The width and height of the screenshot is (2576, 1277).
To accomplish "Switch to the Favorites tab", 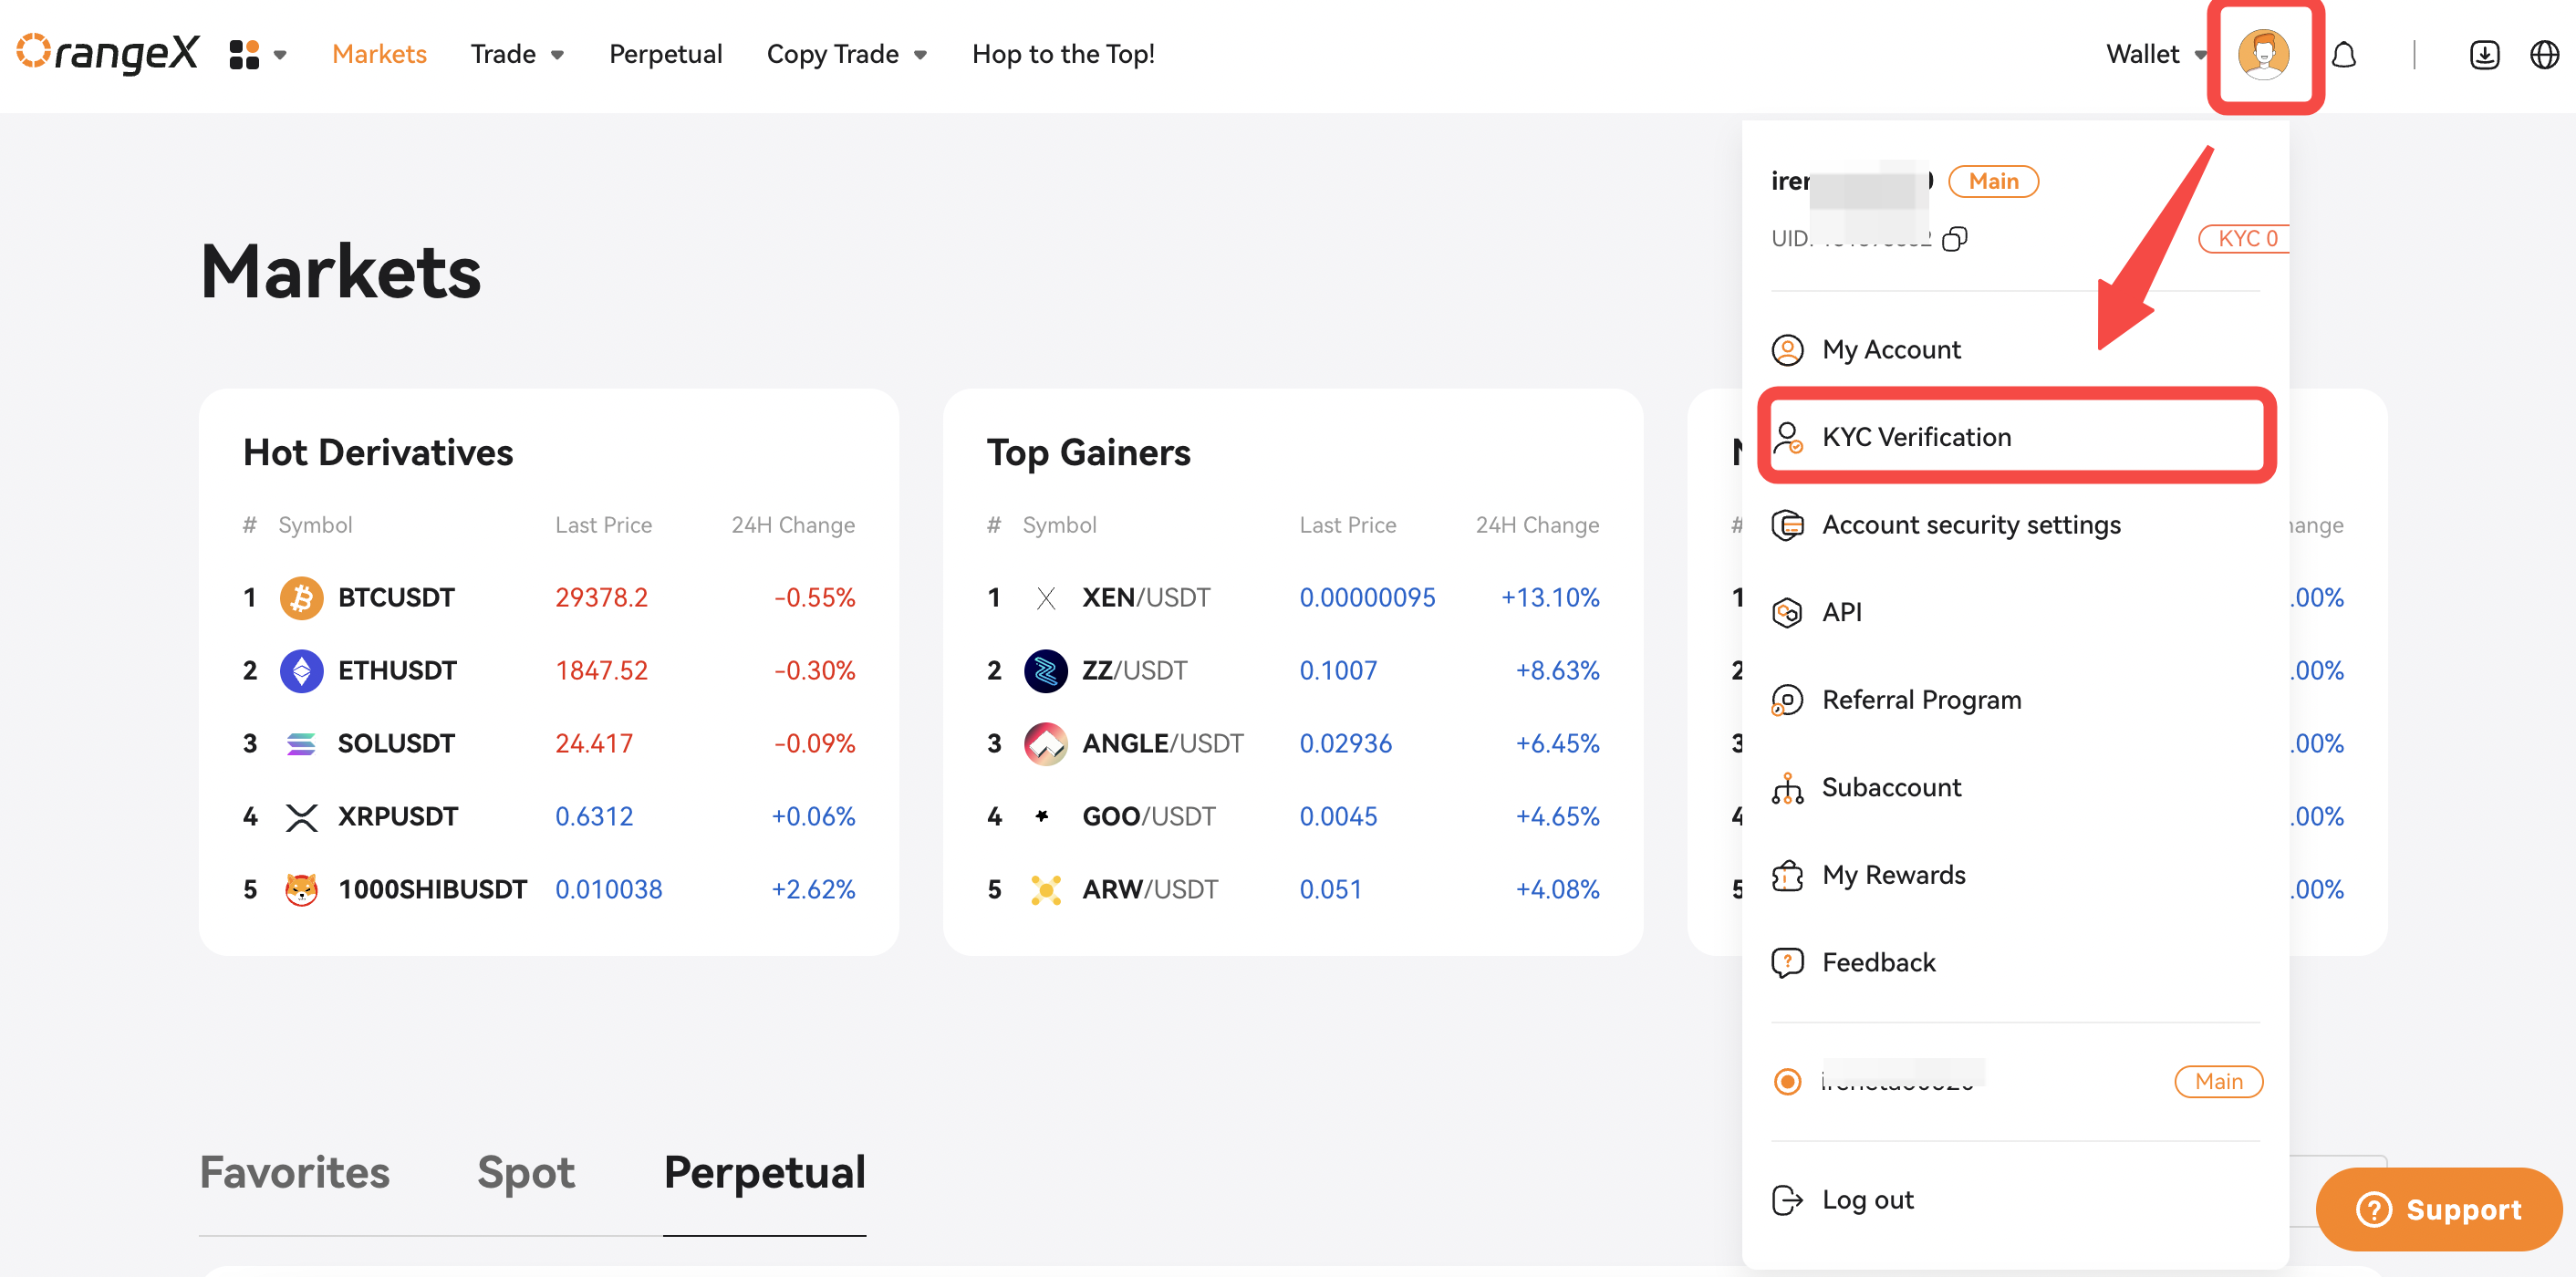I will pyautogui.click(x=294, y=1172).
